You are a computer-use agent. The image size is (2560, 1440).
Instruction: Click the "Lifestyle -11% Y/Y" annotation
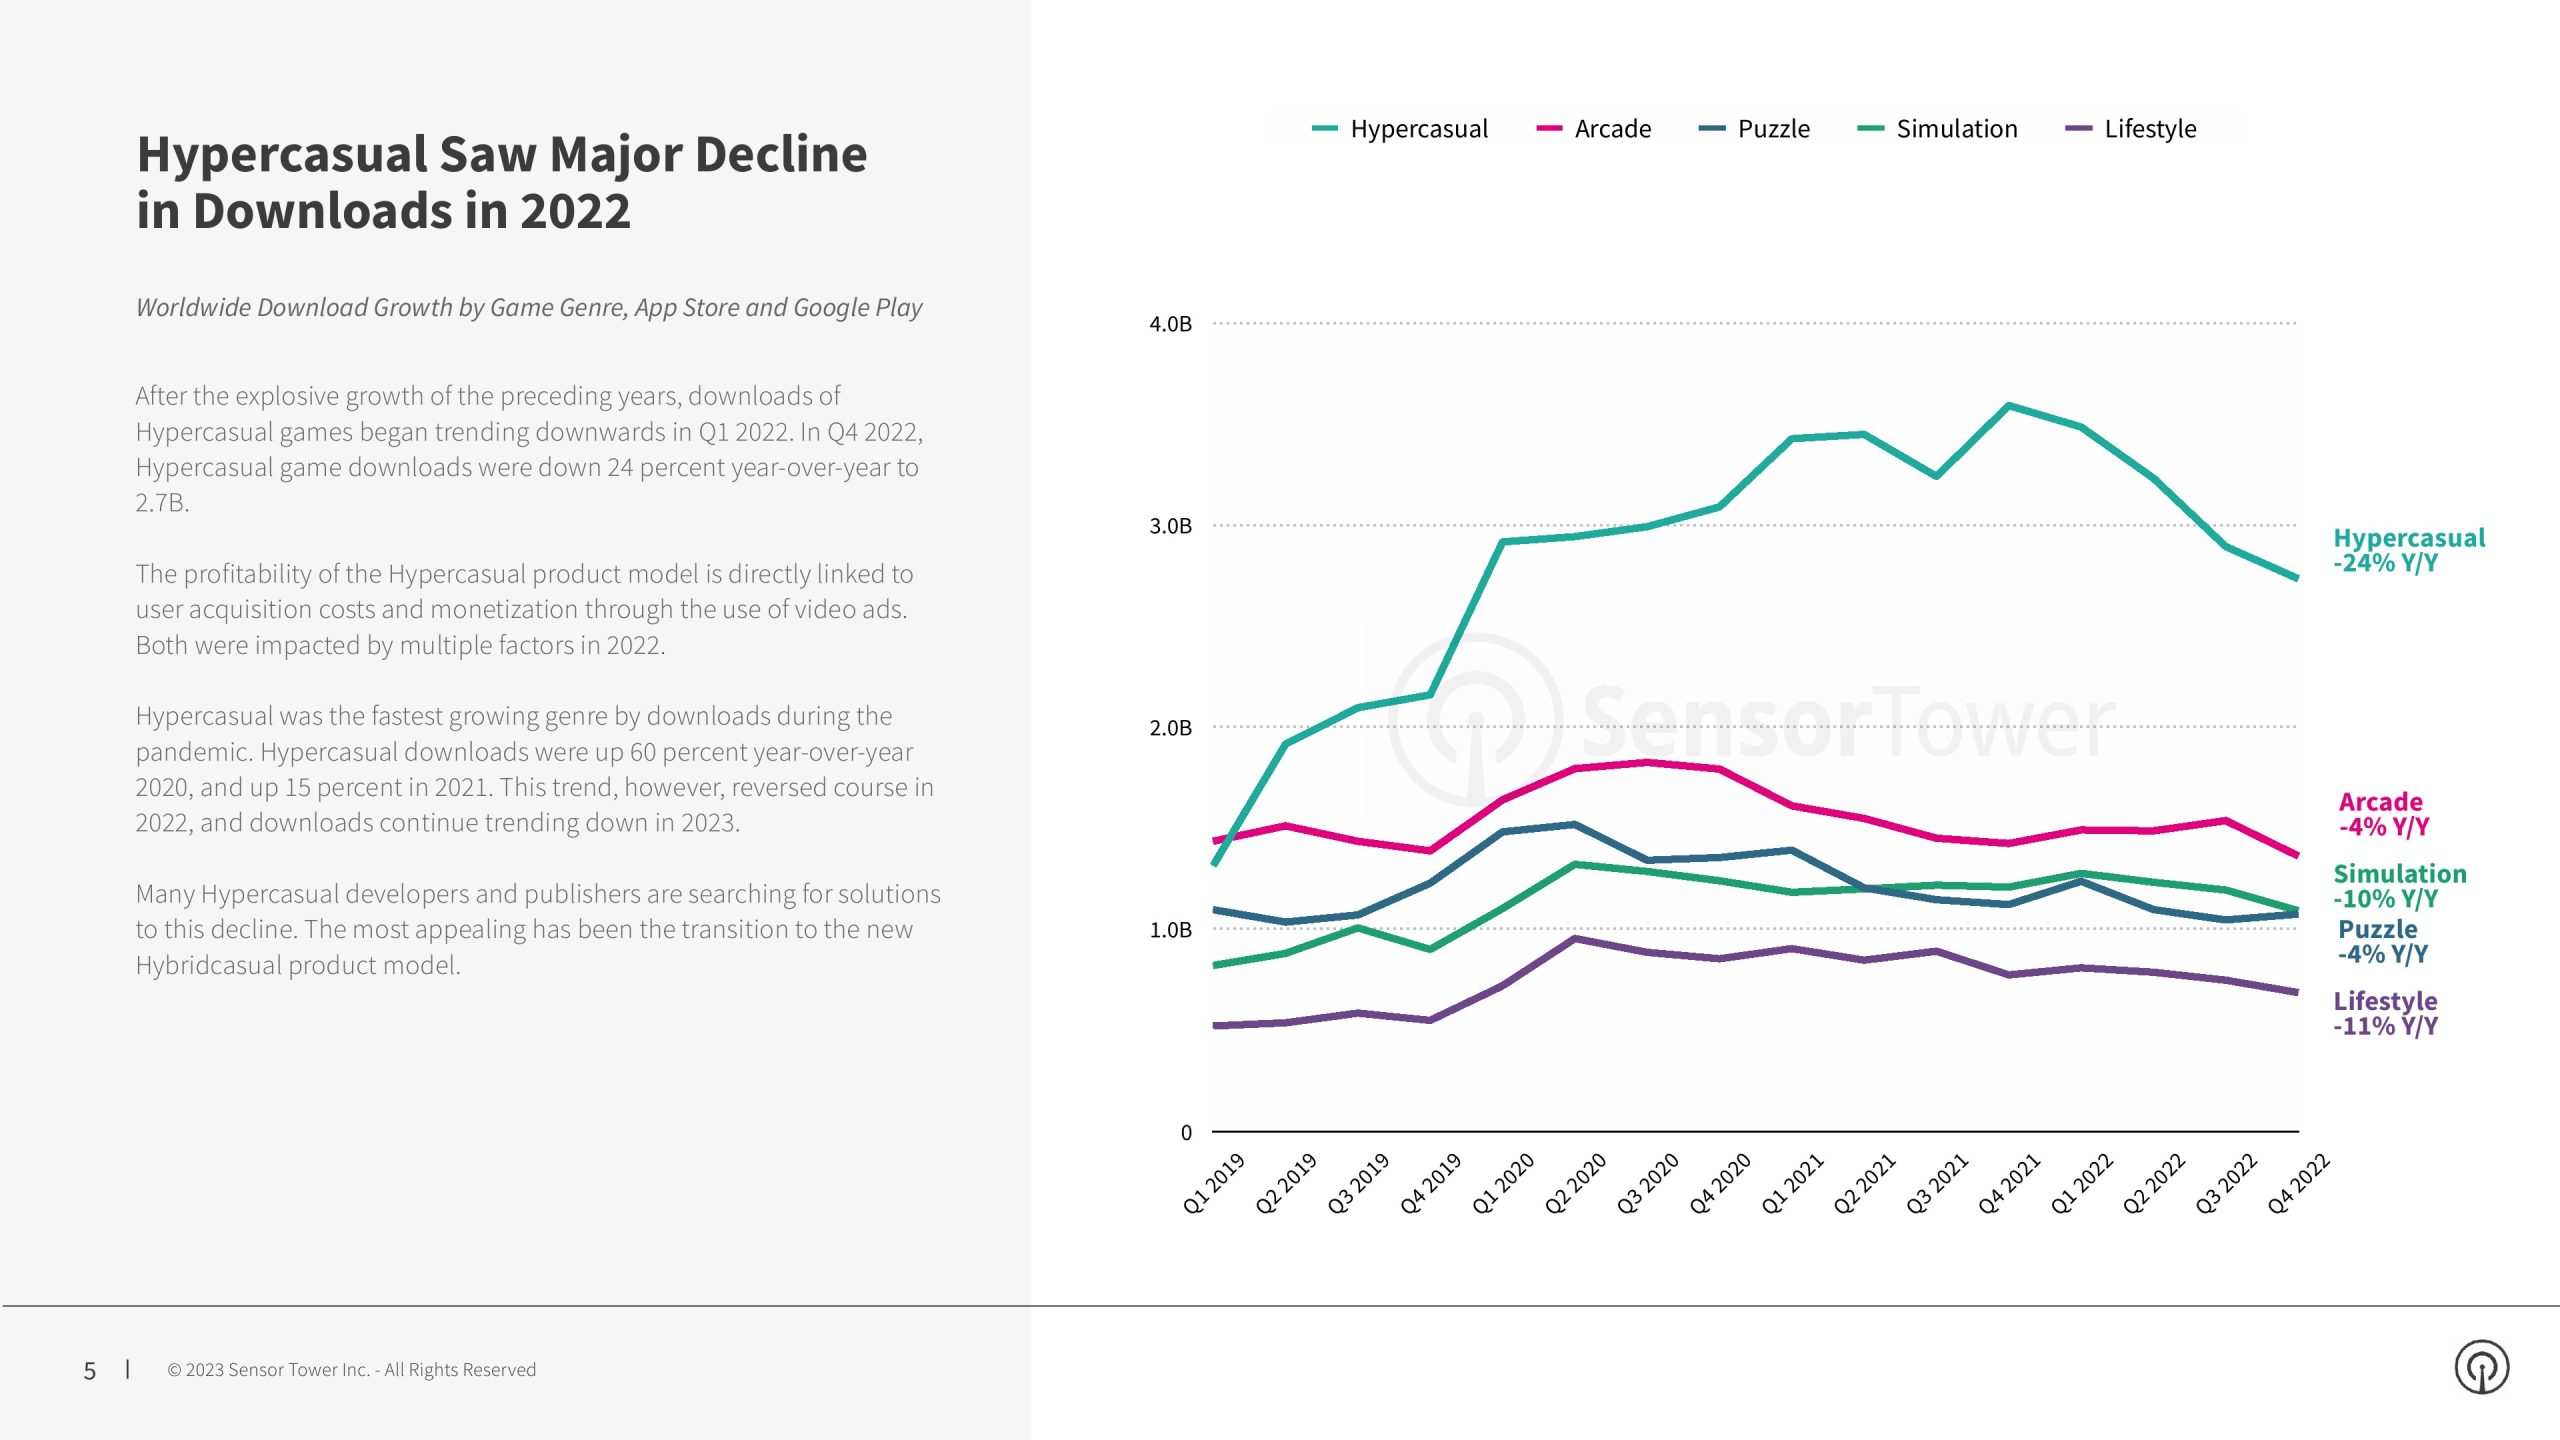[x=2384, y=1013]
